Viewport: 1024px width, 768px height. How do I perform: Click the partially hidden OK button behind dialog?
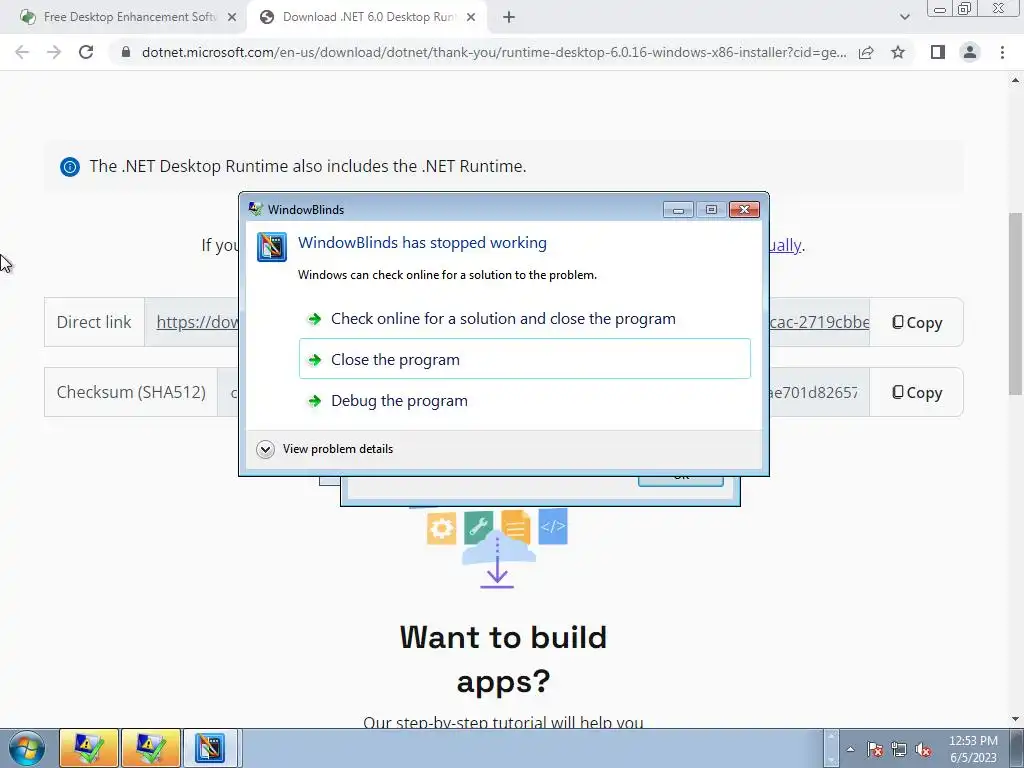(x=680, y=481)
